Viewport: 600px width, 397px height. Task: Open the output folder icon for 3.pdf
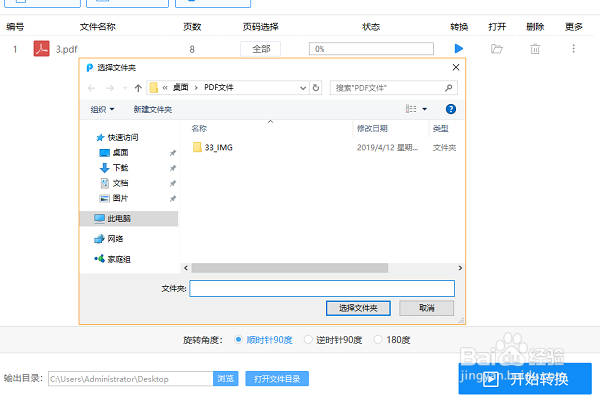497,49
